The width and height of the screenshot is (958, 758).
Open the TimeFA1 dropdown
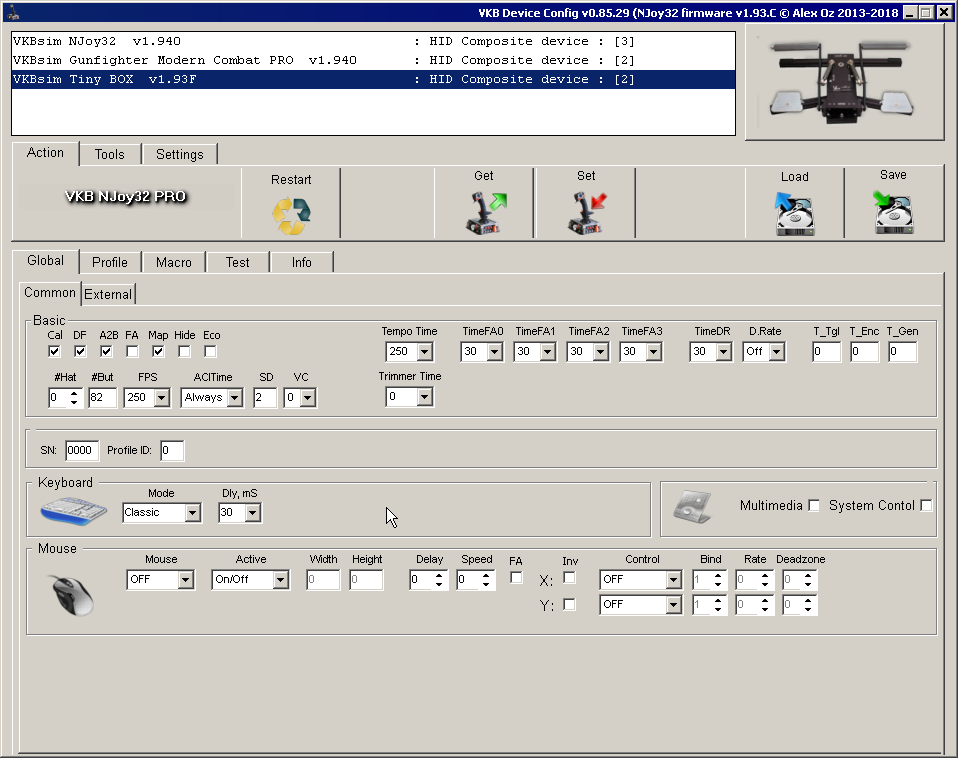pyautogui.click(x=548, y=352)
